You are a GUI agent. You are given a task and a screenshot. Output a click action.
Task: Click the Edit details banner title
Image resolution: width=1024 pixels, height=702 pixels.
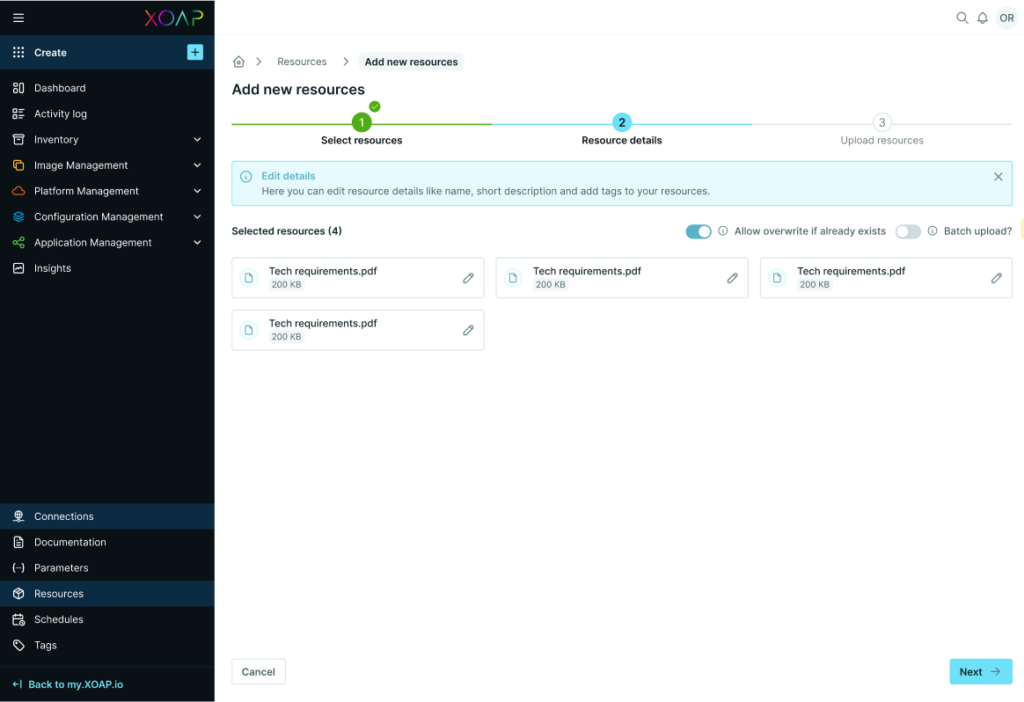coord(288,176)
